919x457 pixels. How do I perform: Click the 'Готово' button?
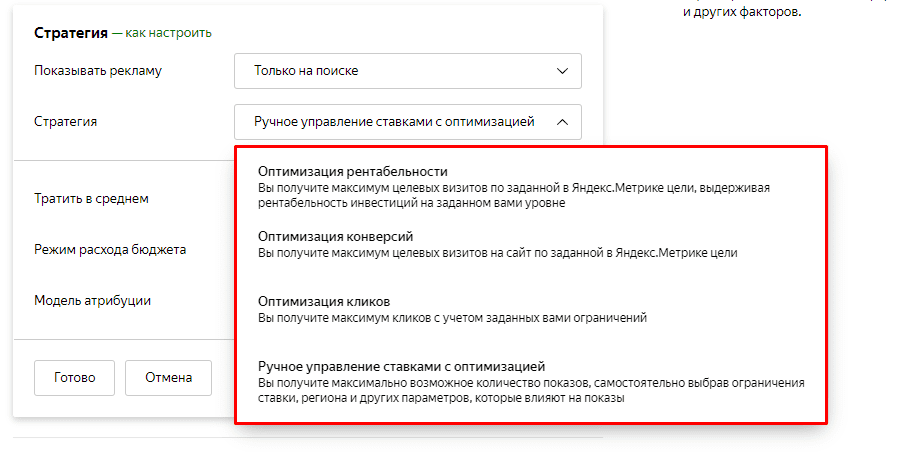74,378
